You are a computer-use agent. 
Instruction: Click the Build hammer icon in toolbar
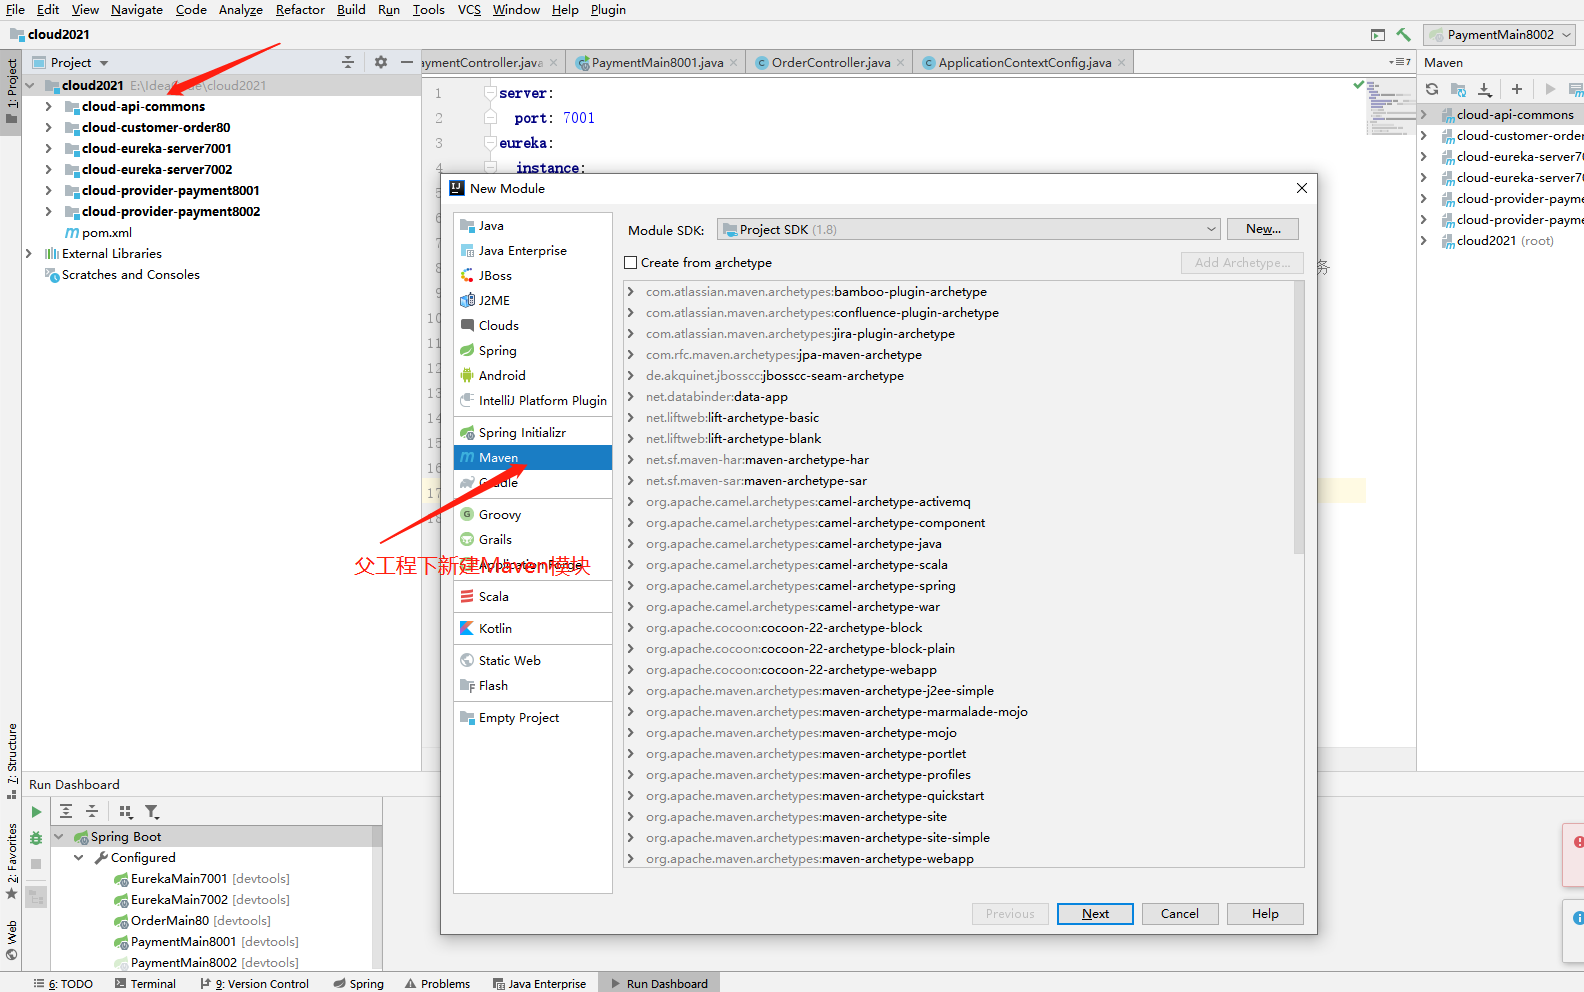(1404, 35)
